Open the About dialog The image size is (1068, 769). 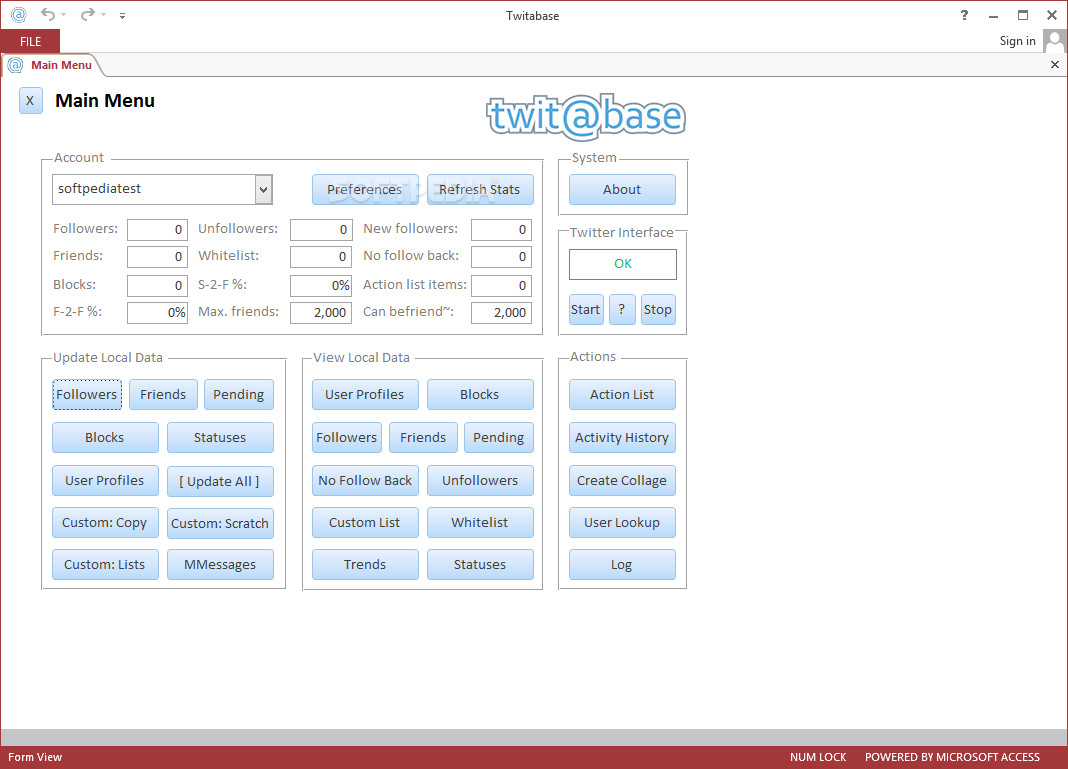point(622,189)
